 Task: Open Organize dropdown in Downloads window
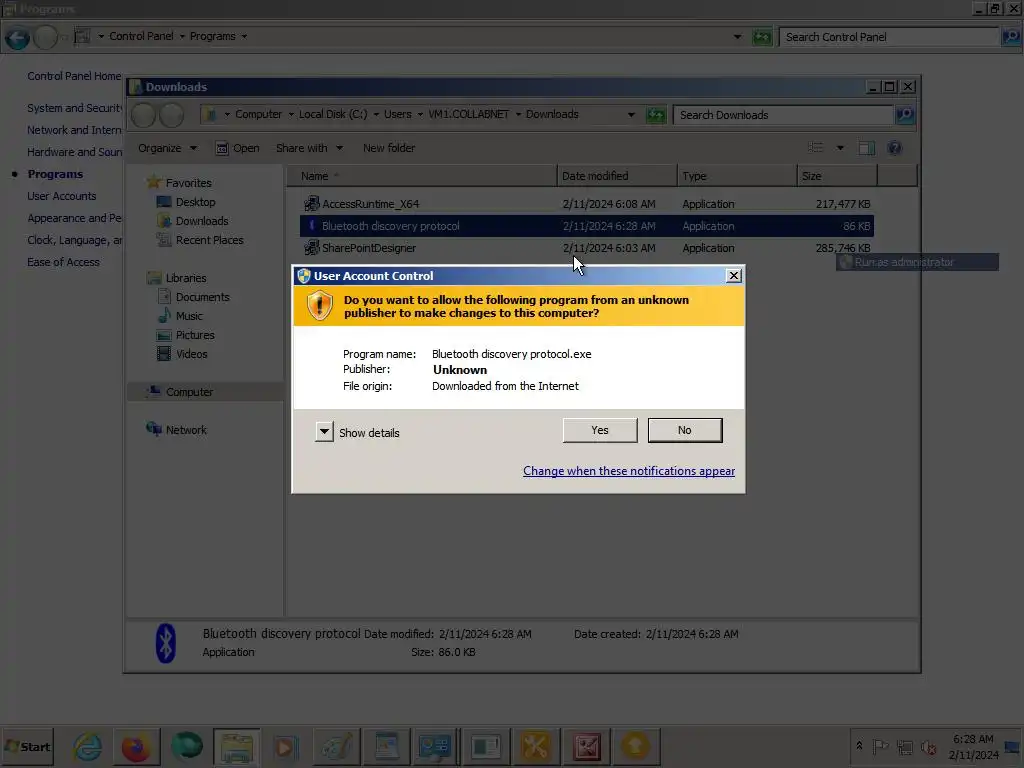(167, 148)
